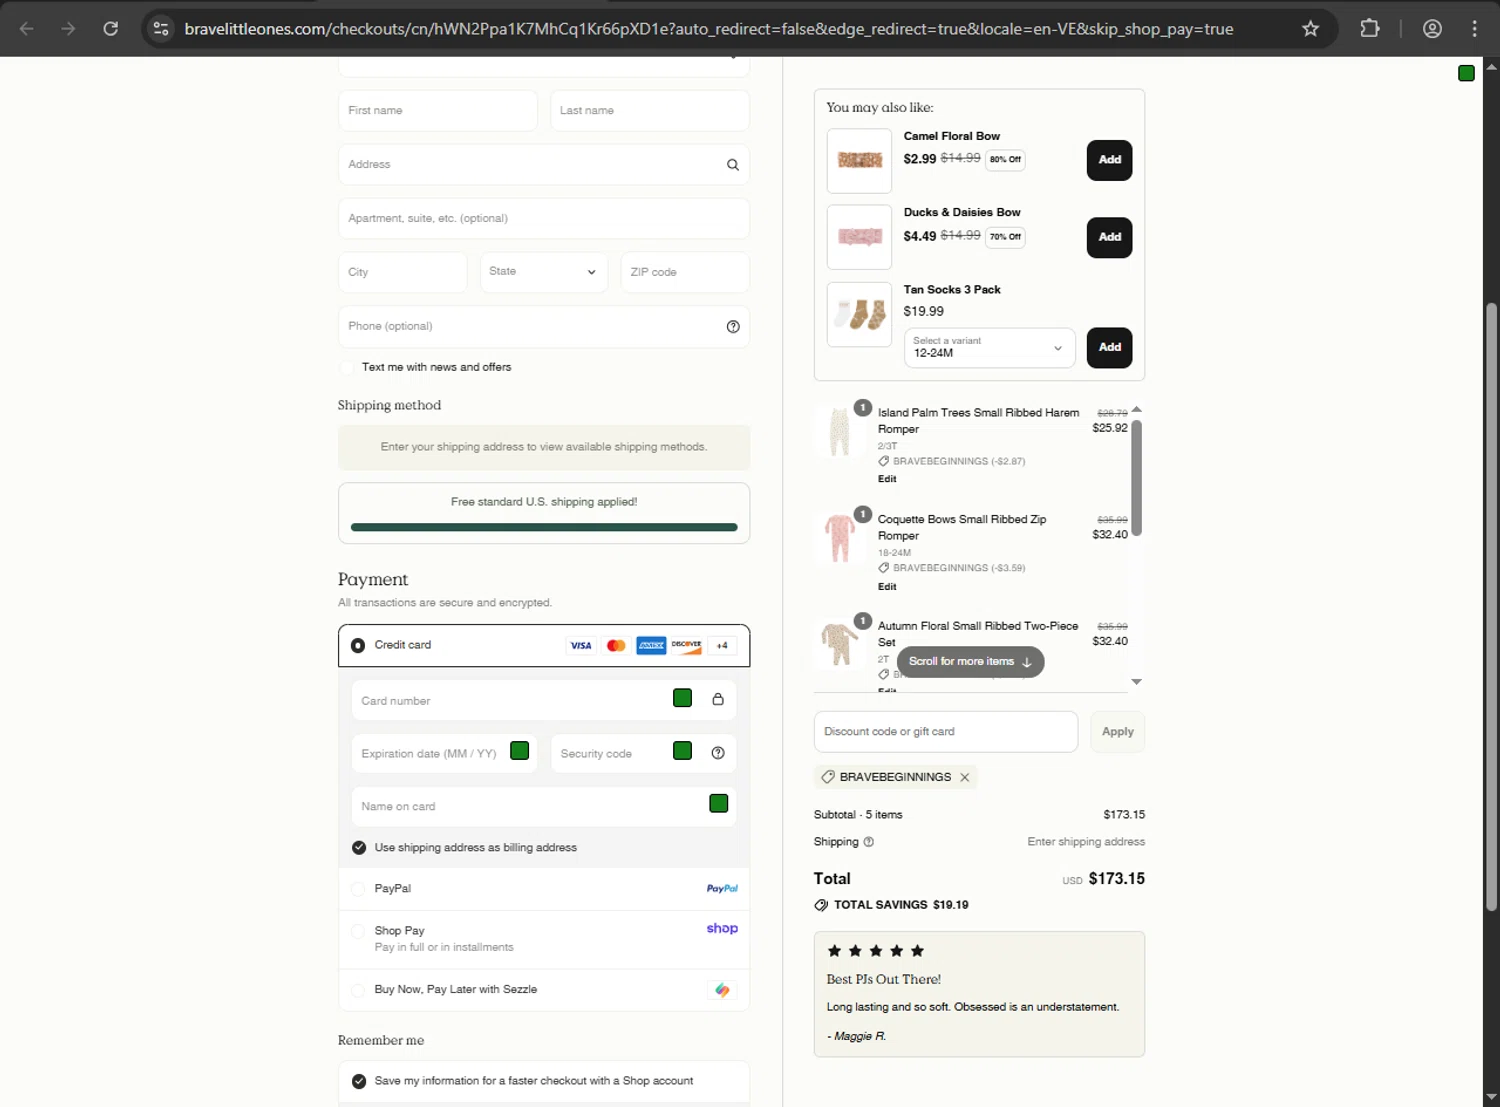Click green autofill icon in Card number
1500x1107 pixels.
click(683, 698)
